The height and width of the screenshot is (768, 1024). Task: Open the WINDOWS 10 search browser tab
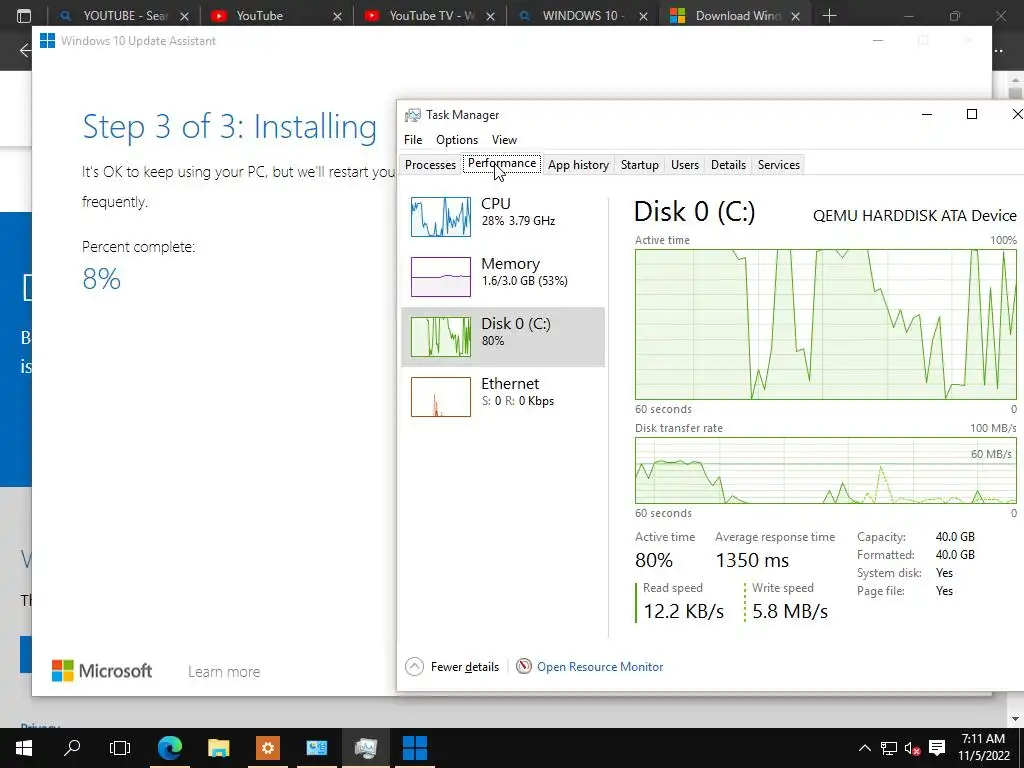click(583, 16)
